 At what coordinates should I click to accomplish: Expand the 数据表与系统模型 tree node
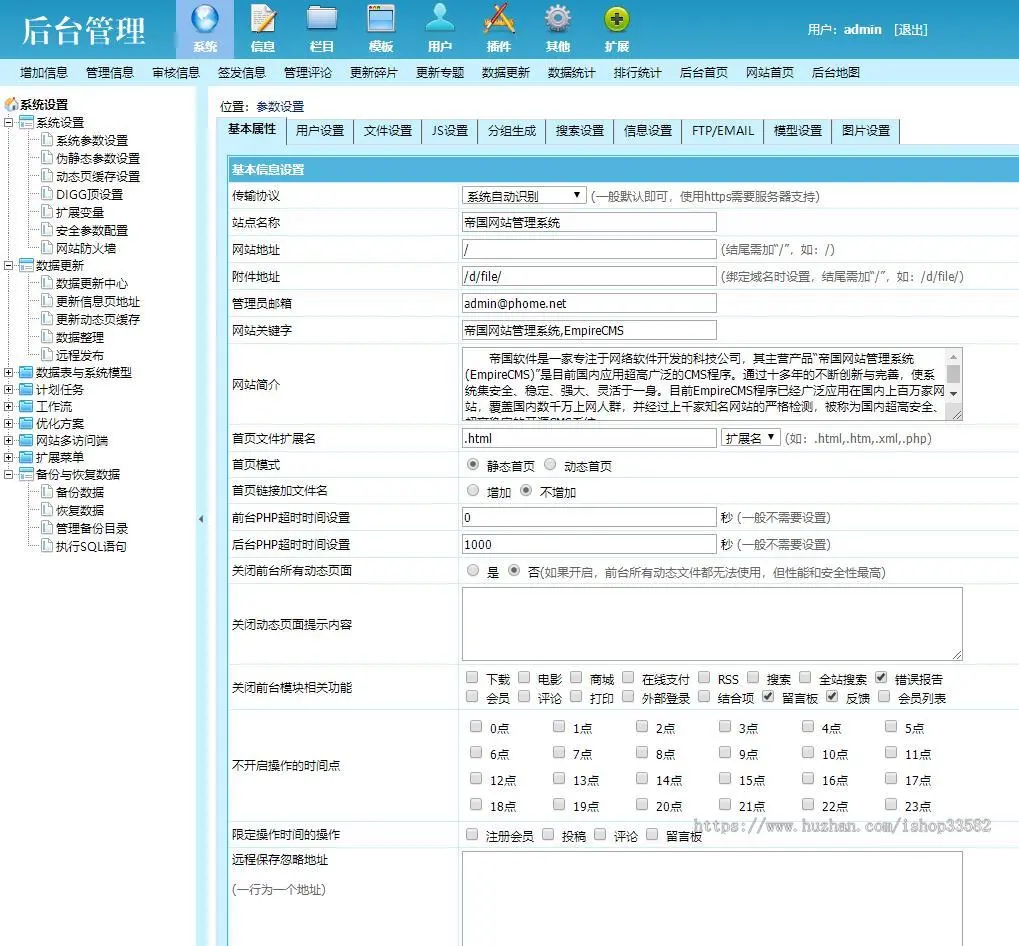[8, 372]
